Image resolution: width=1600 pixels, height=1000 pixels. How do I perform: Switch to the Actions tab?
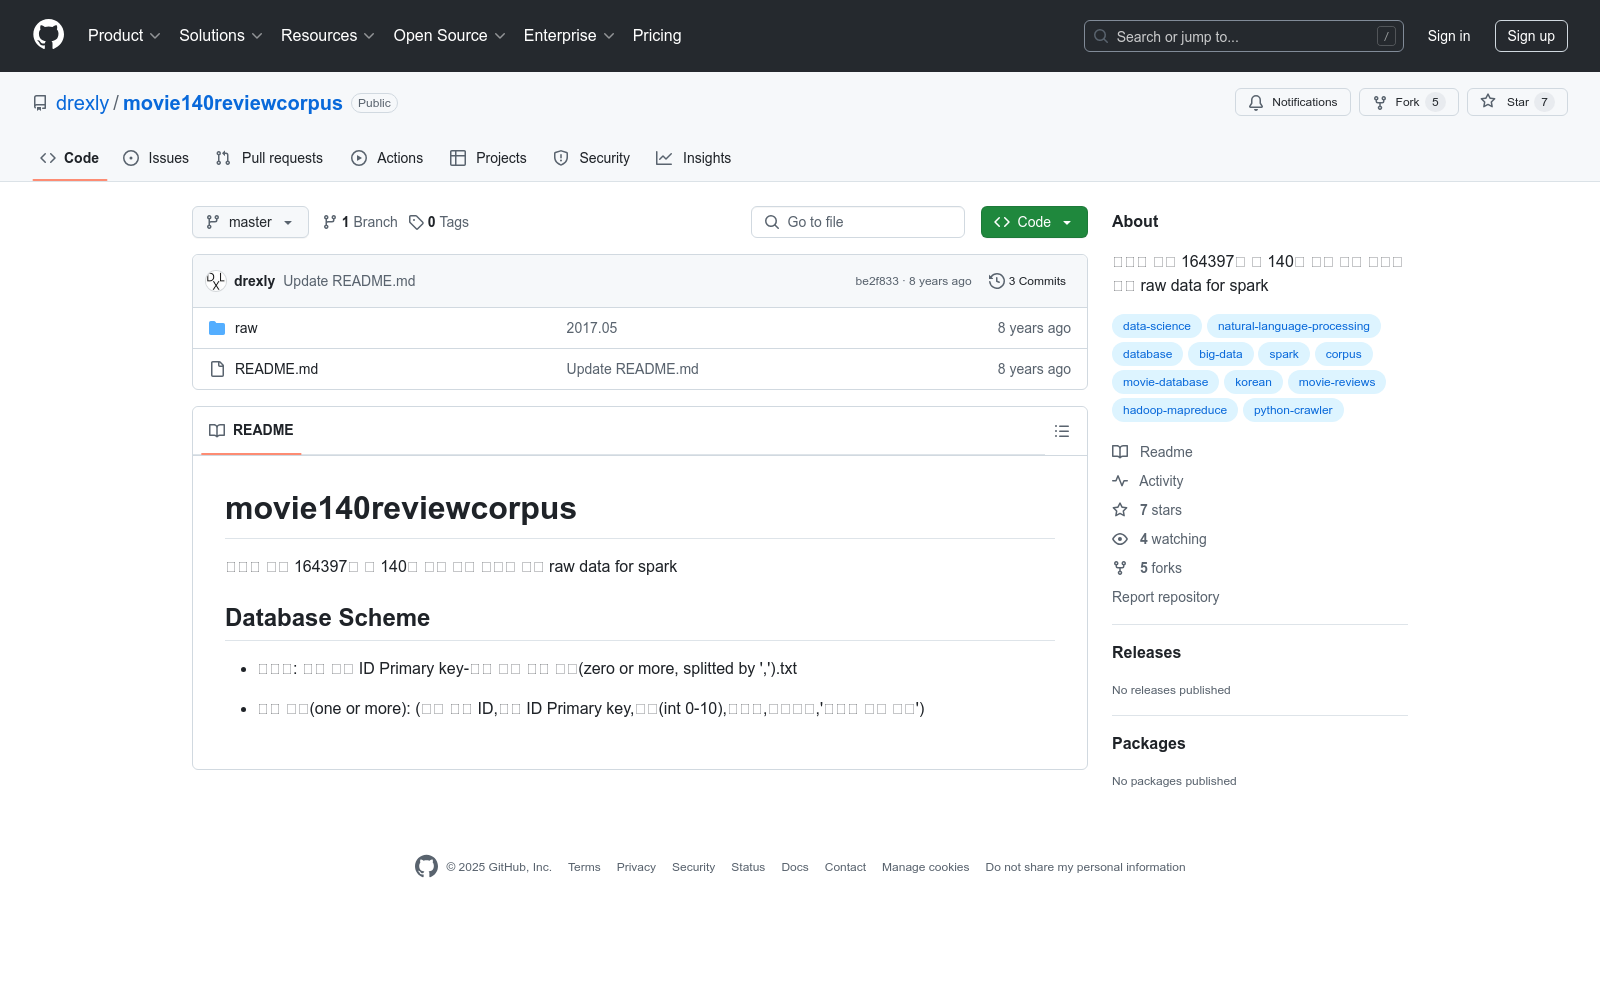coord(387,158)
